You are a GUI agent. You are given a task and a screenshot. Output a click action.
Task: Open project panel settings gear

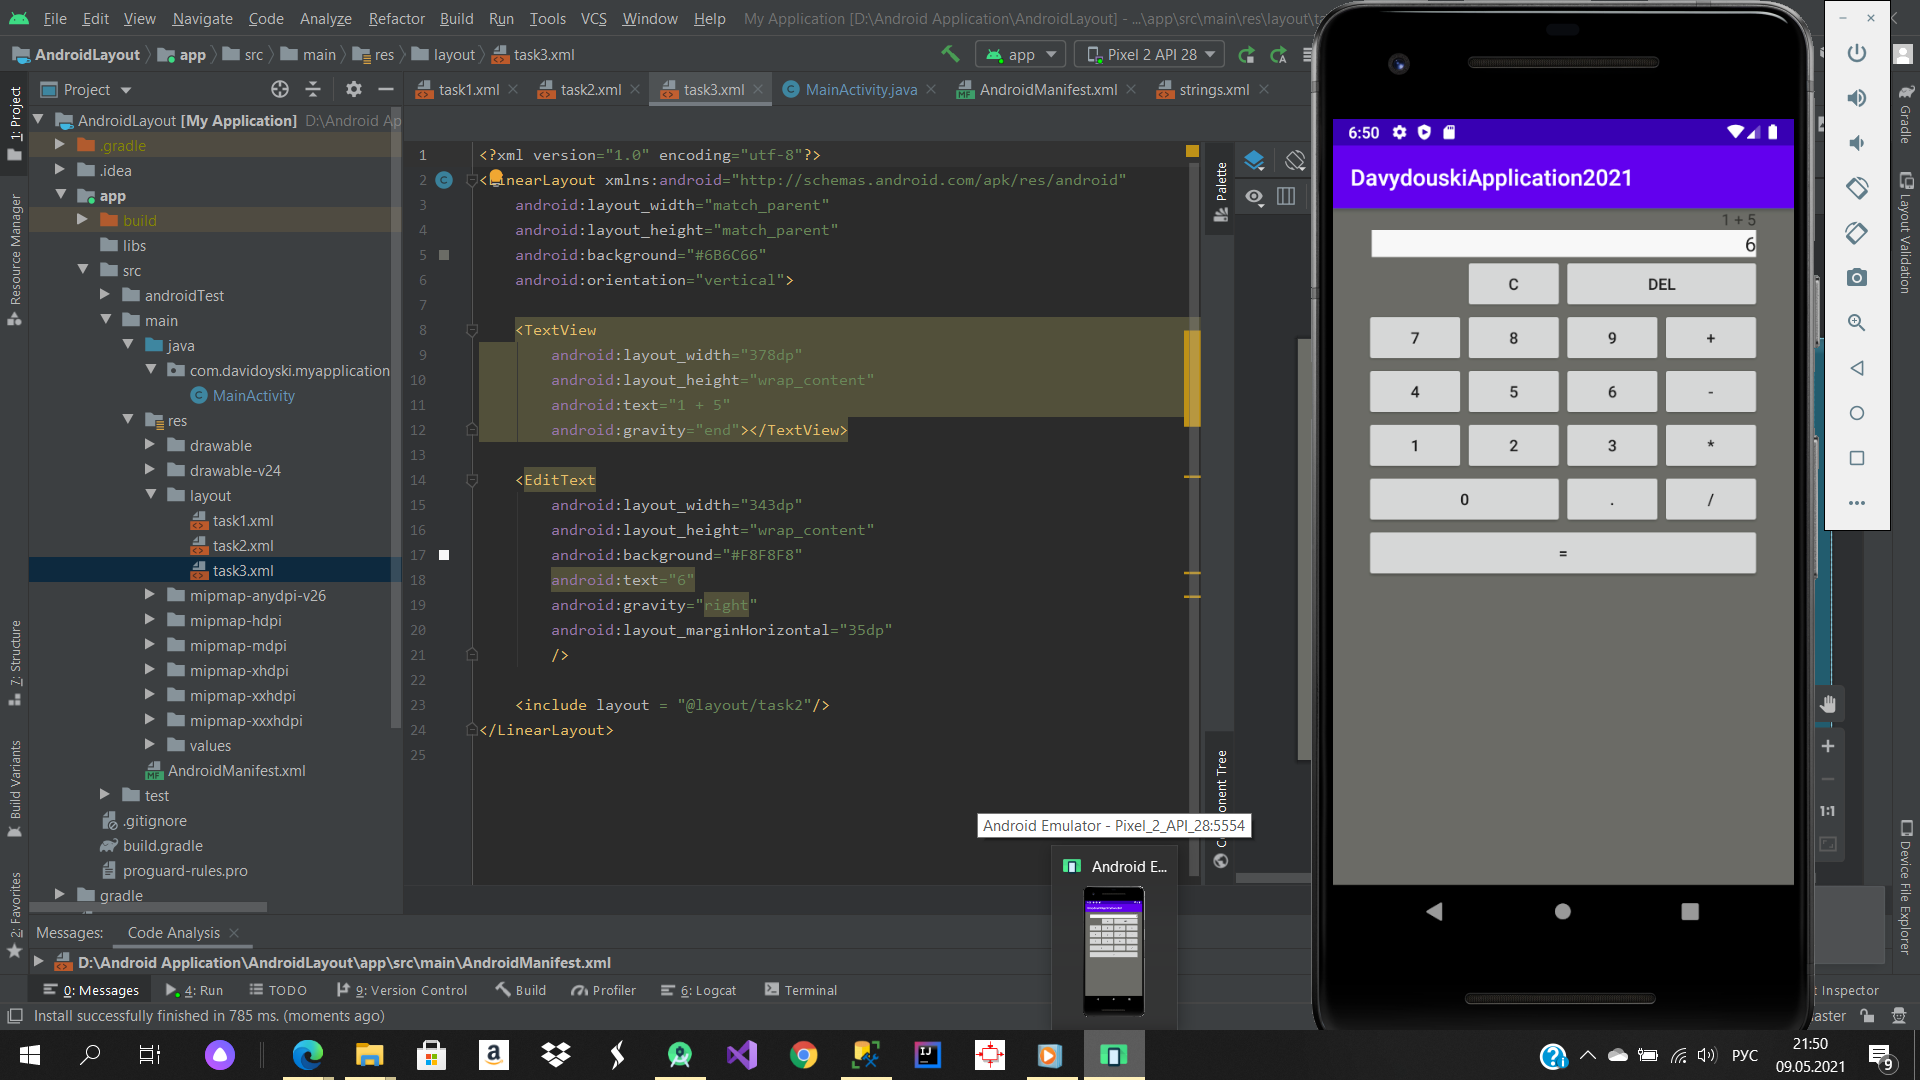pos(353,89)
